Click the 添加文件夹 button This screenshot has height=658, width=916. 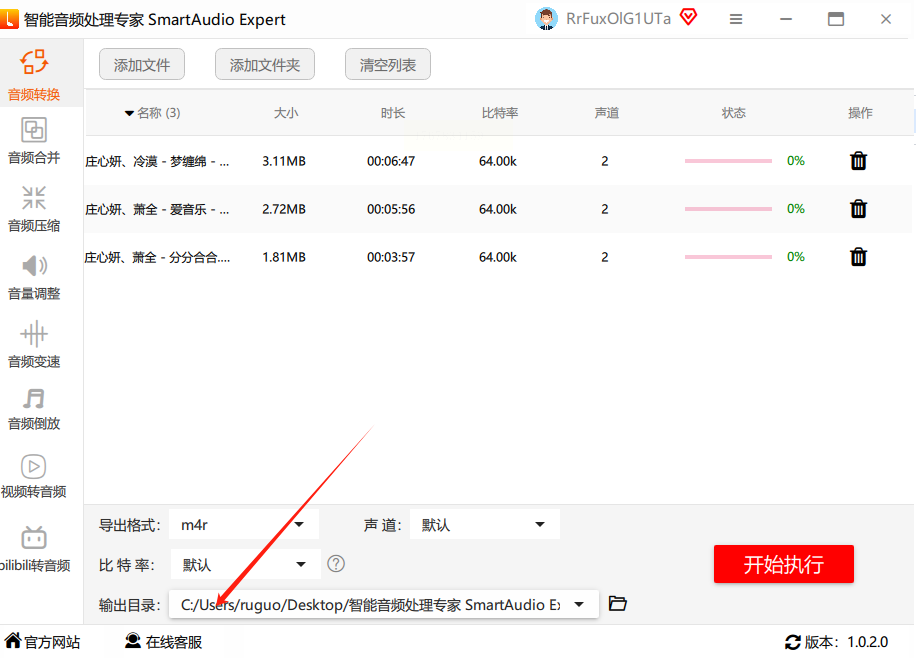[x=265, y=64]
